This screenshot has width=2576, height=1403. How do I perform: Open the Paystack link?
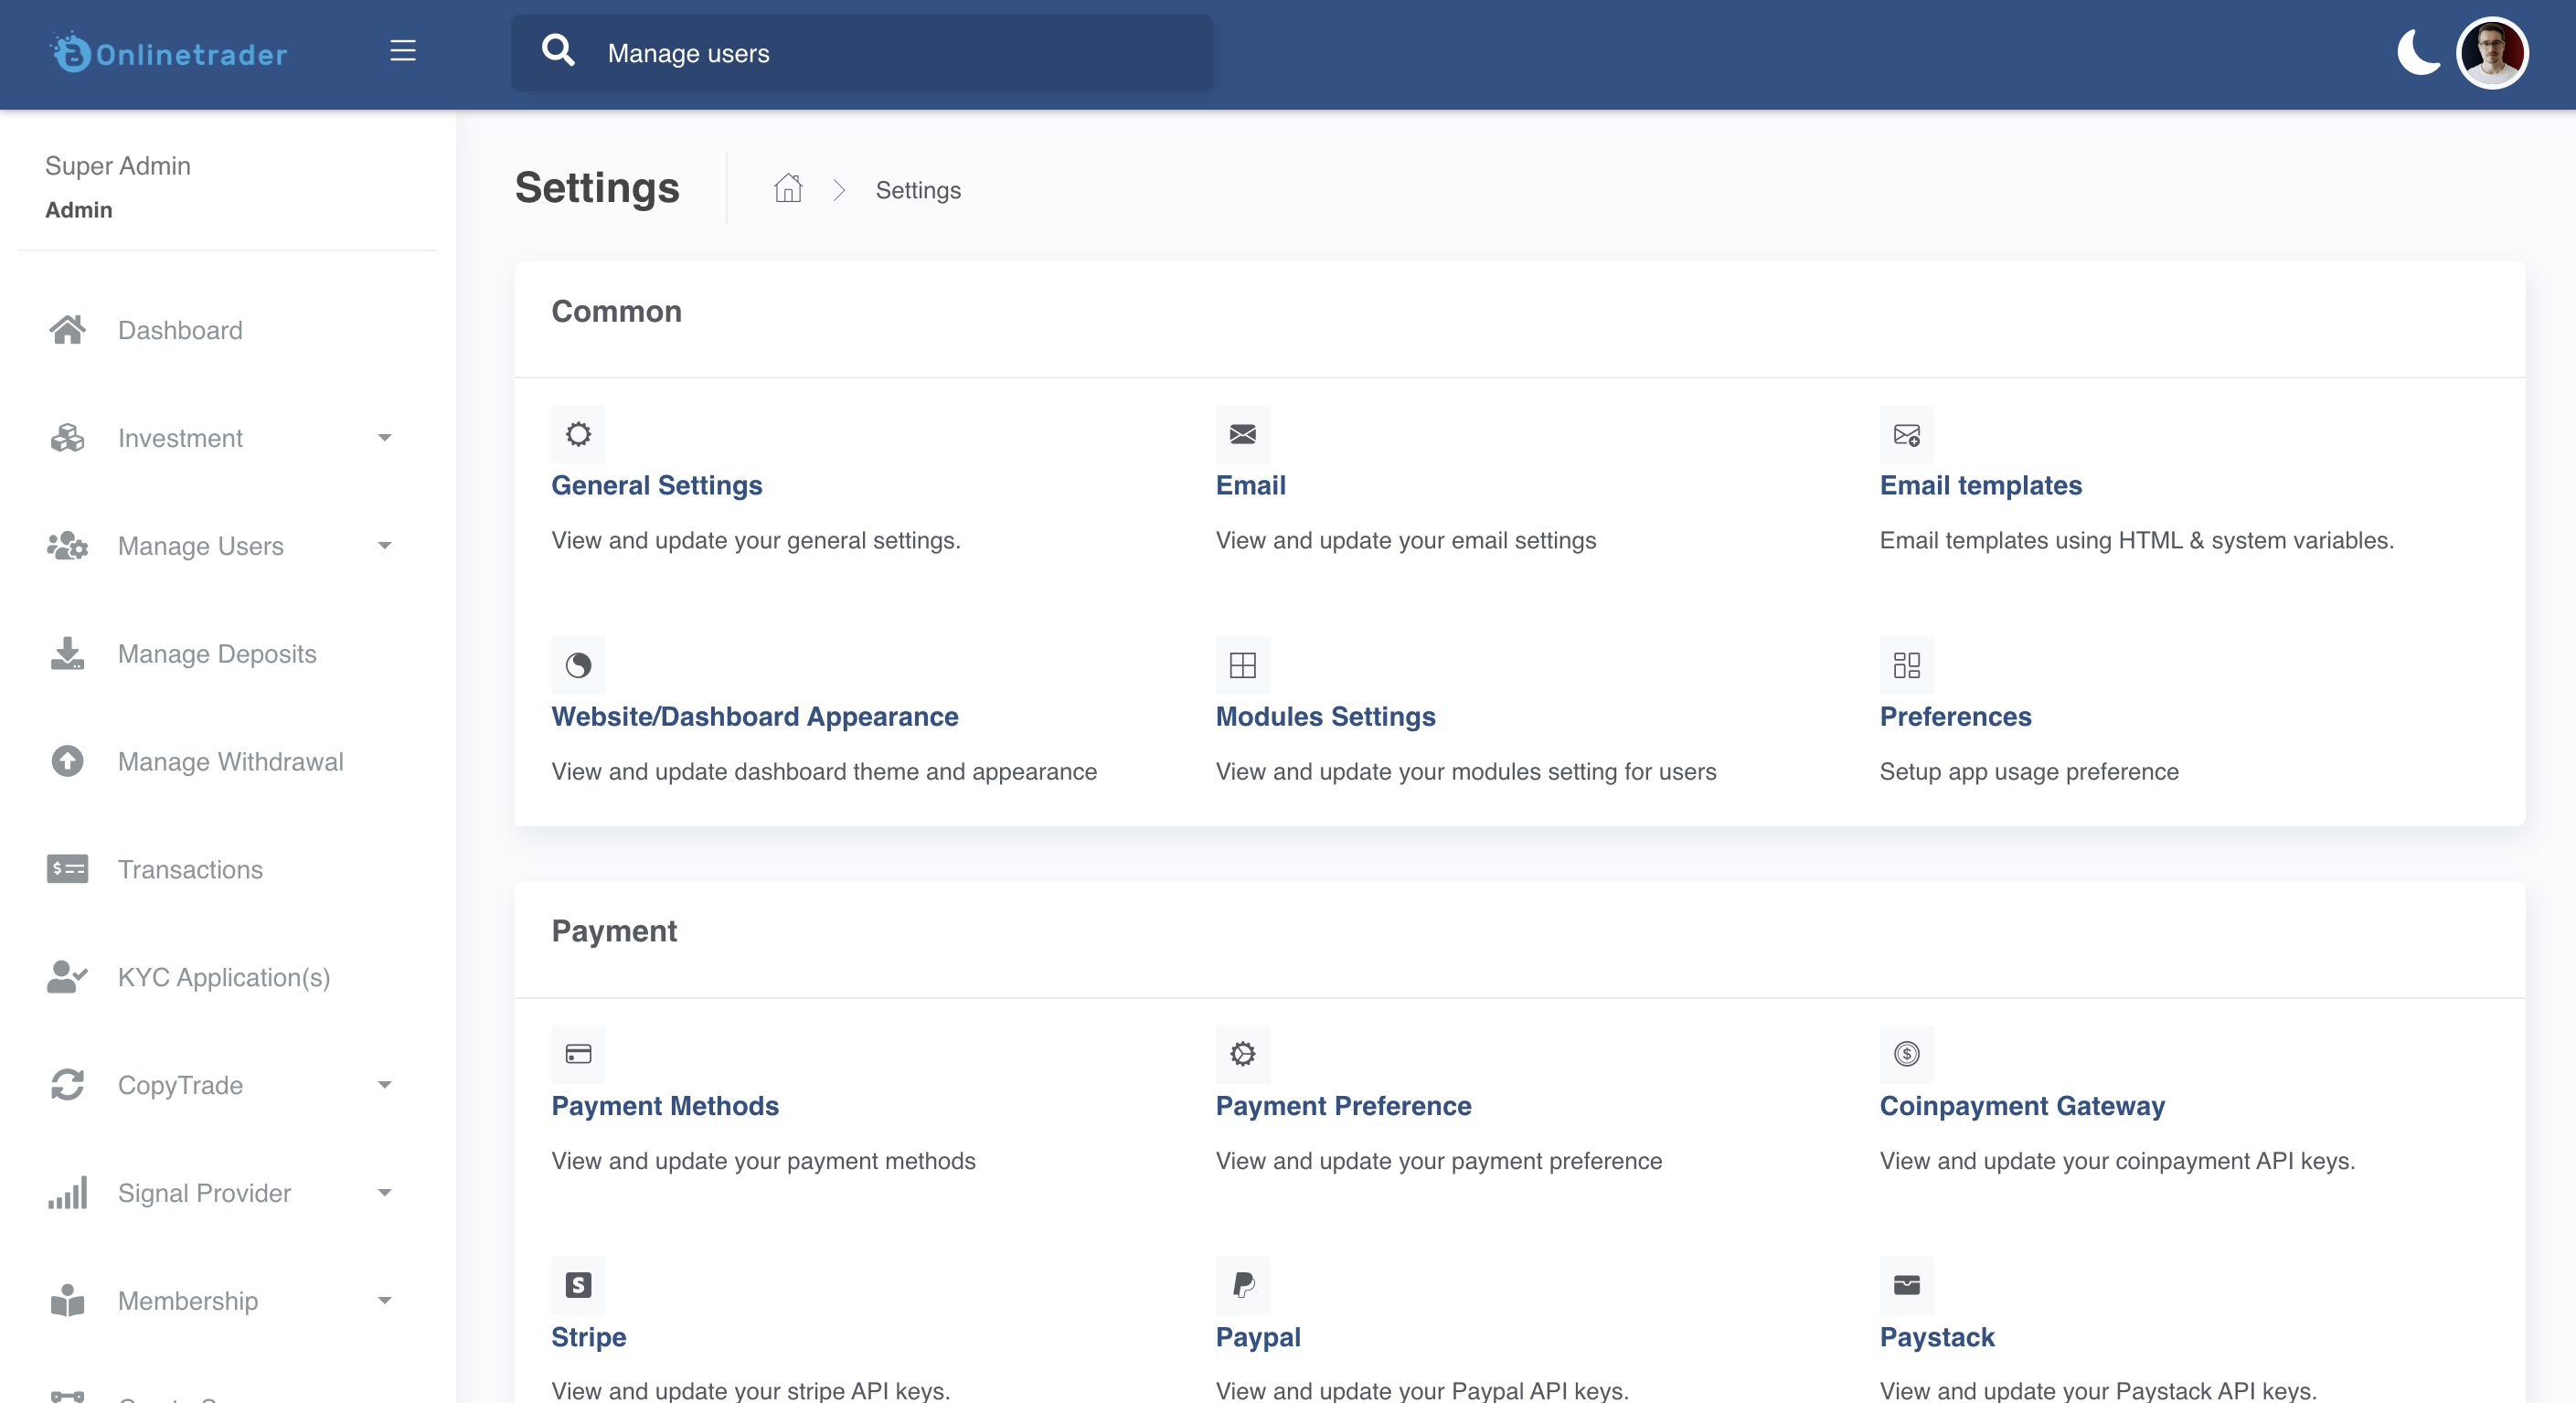1937,1337
